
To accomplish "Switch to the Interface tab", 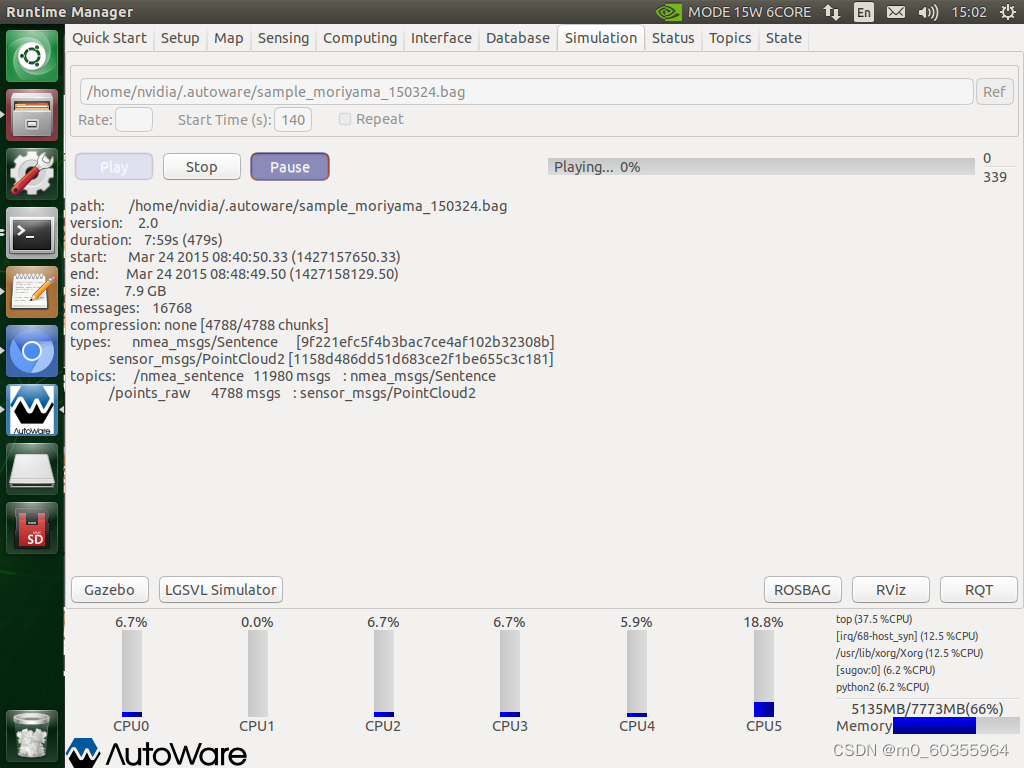I will [441, 38].
